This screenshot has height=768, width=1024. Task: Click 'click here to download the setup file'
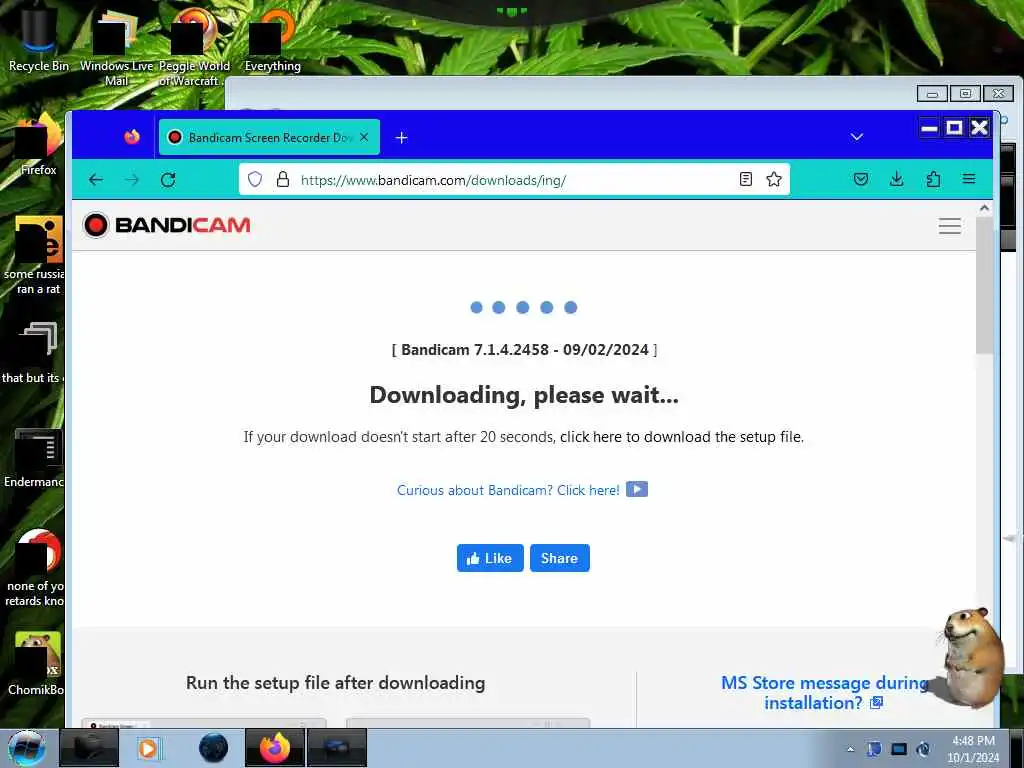coord(681,437)
